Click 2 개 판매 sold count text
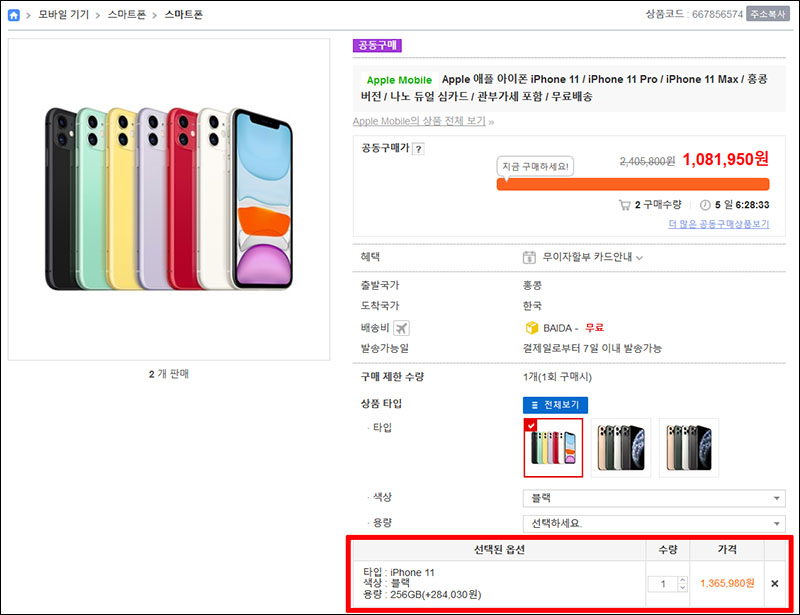 169,374
